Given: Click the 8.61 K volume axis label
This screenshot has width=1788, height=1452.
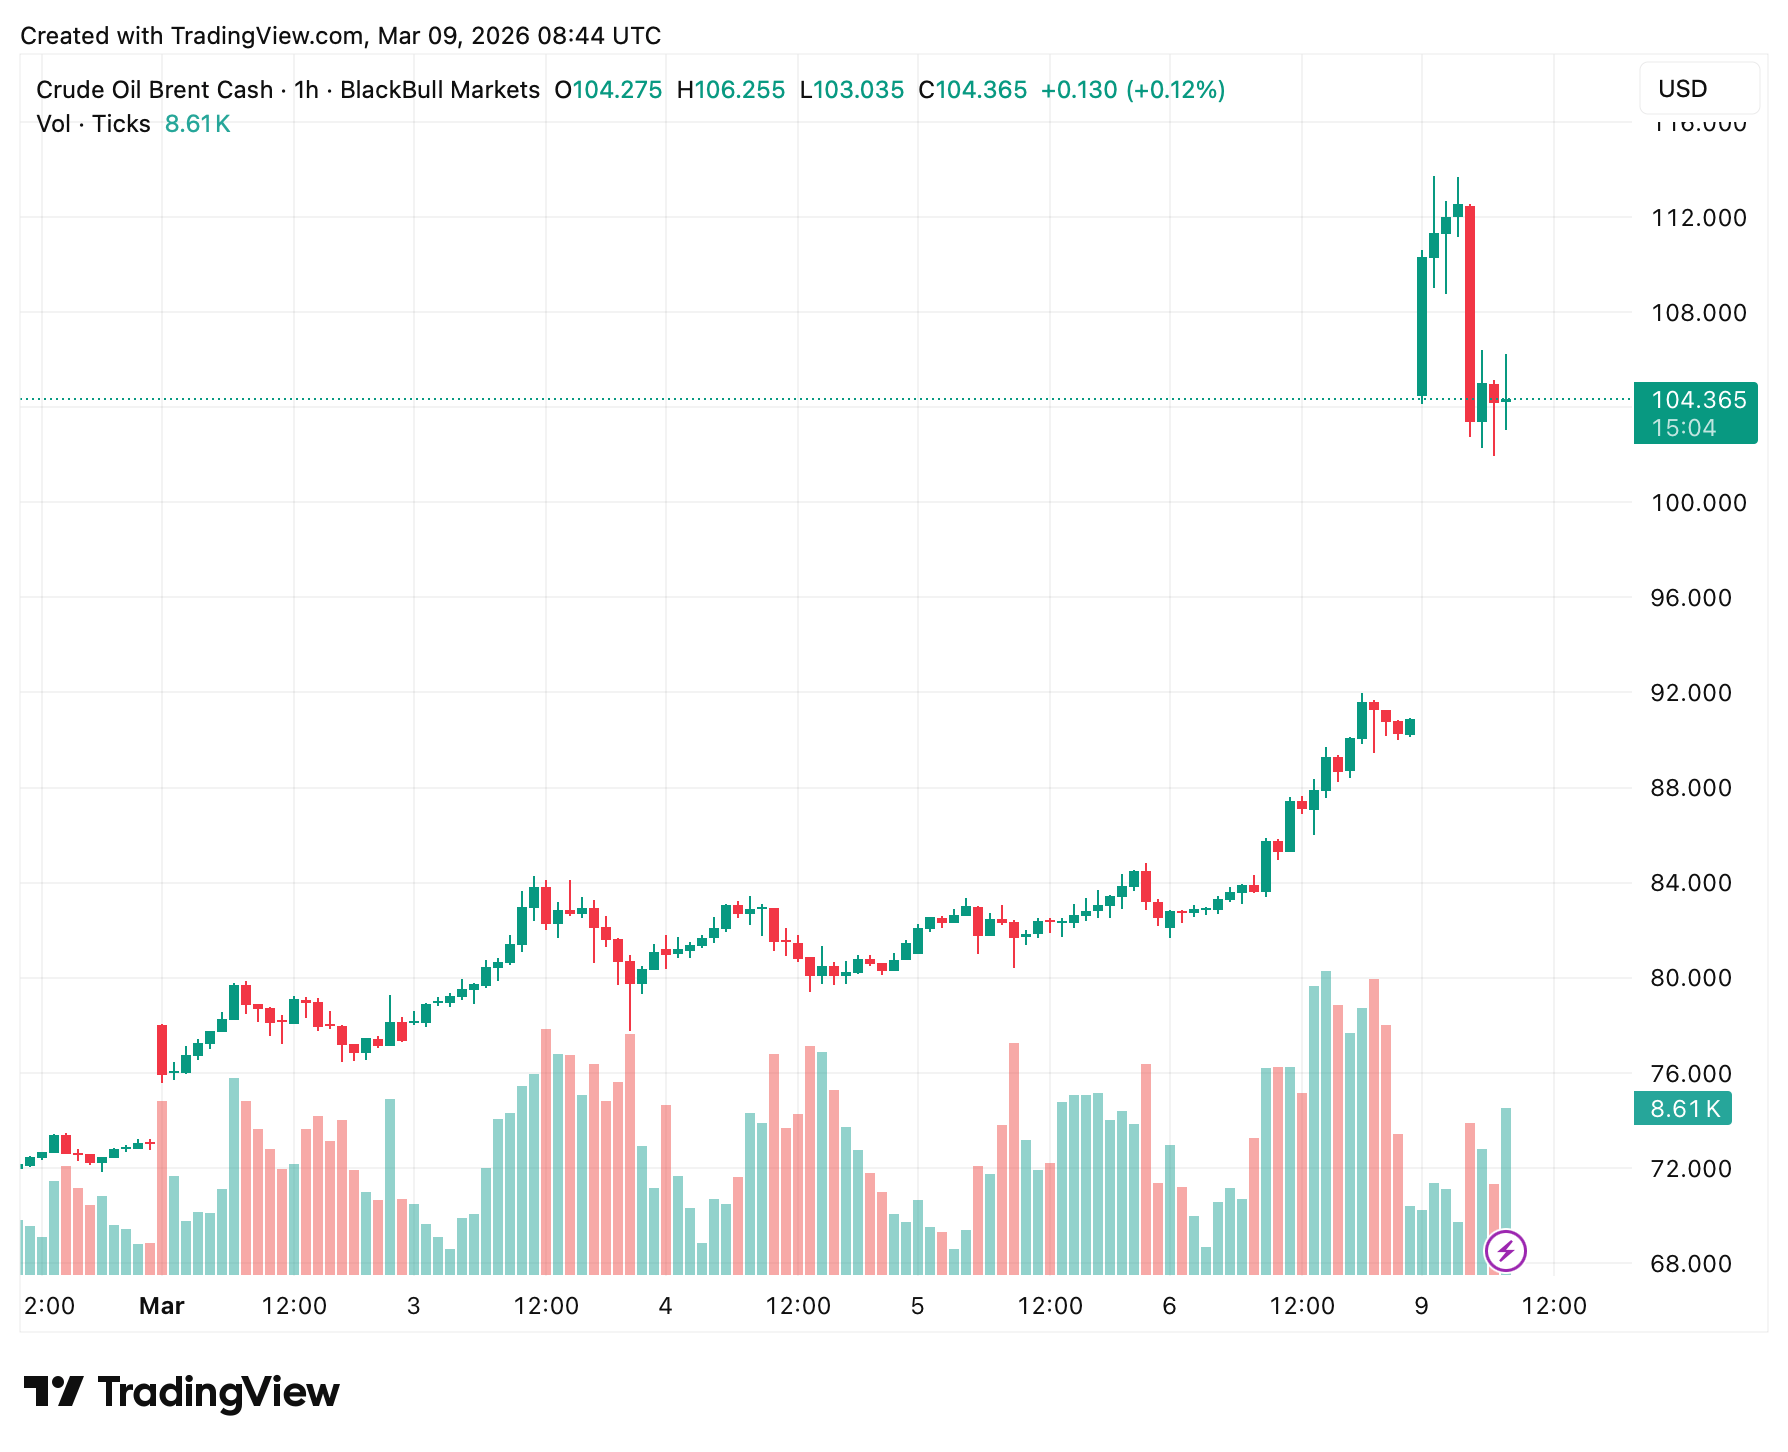Looking at the screenshot, I should pos(1684,1109).
